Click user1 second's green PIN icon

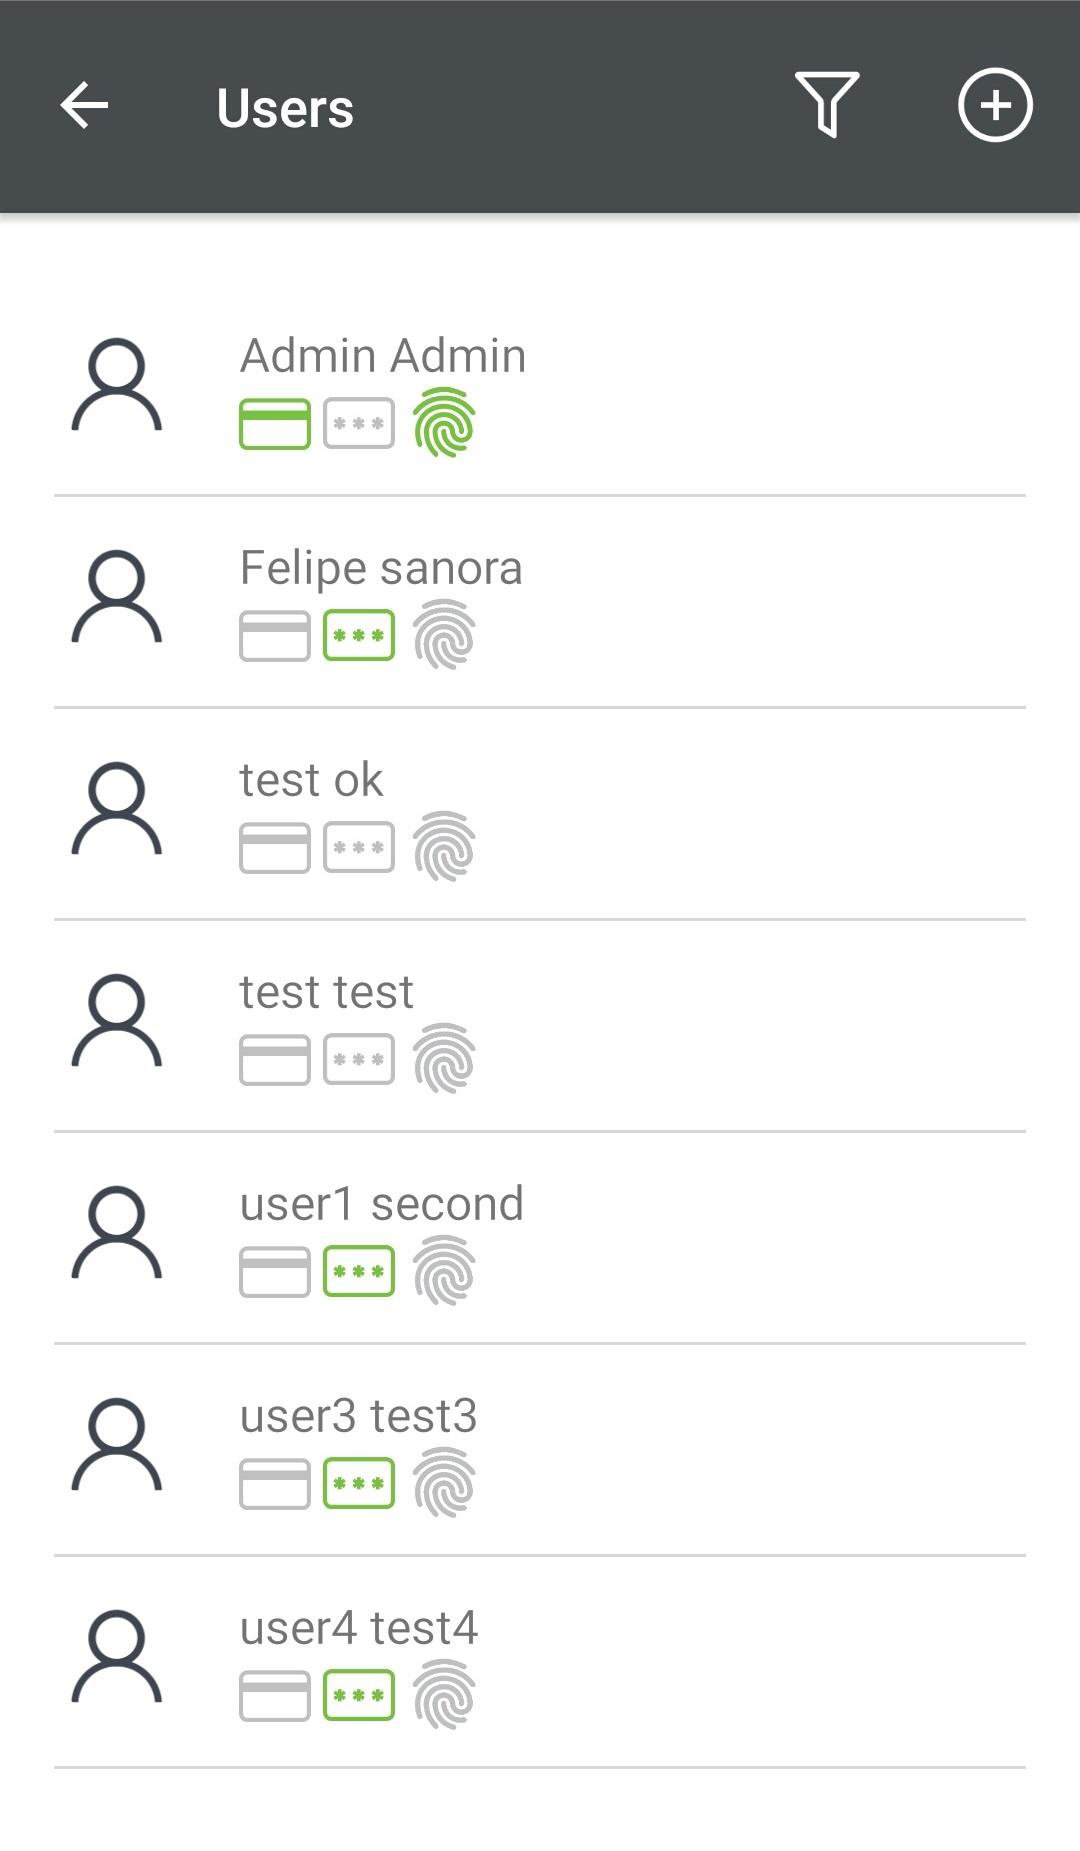359,1272
